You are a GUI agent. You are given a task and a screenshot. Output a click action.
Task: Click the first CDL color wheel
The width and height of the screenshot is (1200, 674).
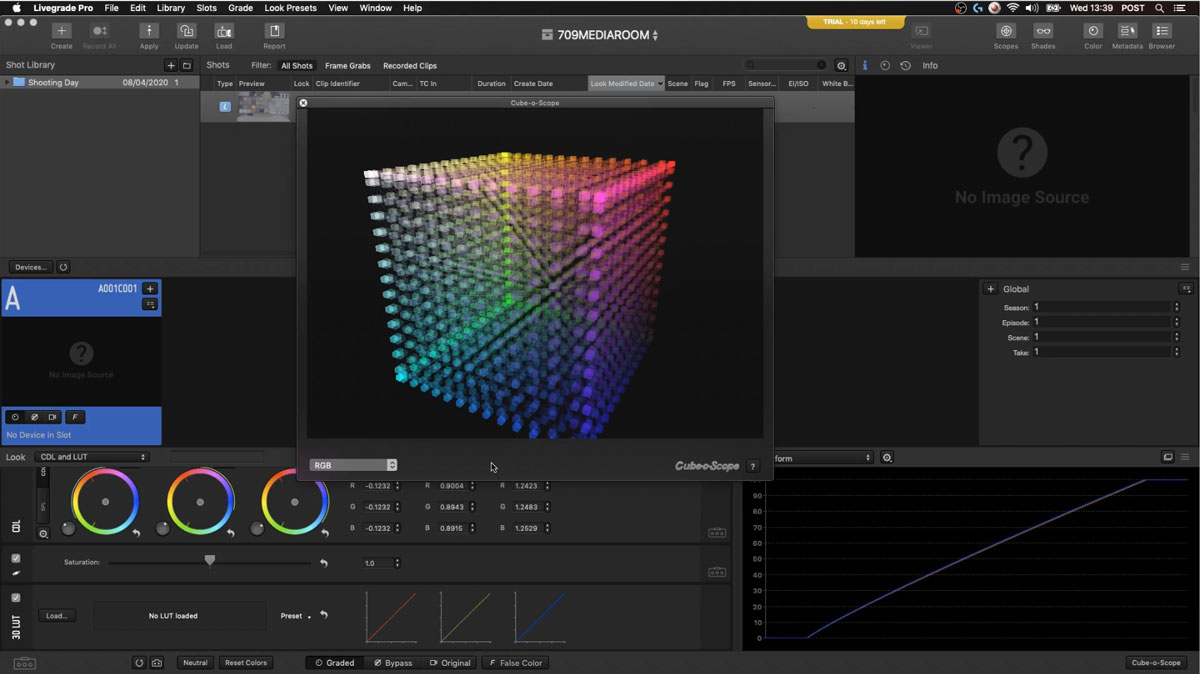point(106,502)
